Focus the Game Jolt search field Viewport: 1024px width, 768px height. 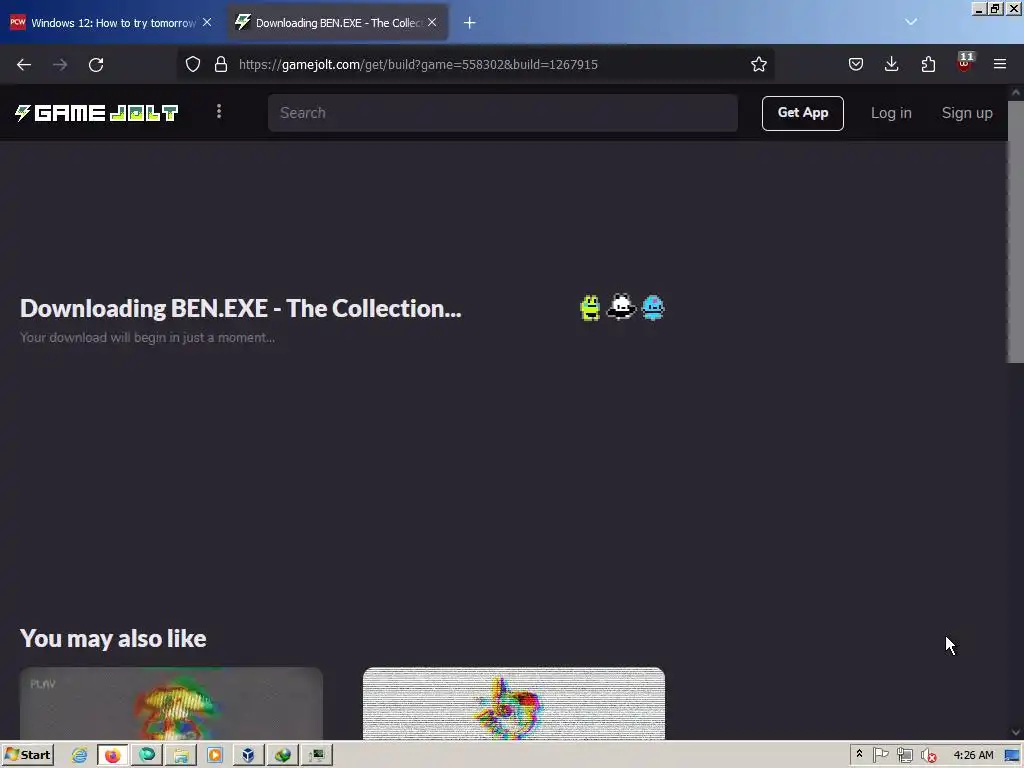point(503,113)
